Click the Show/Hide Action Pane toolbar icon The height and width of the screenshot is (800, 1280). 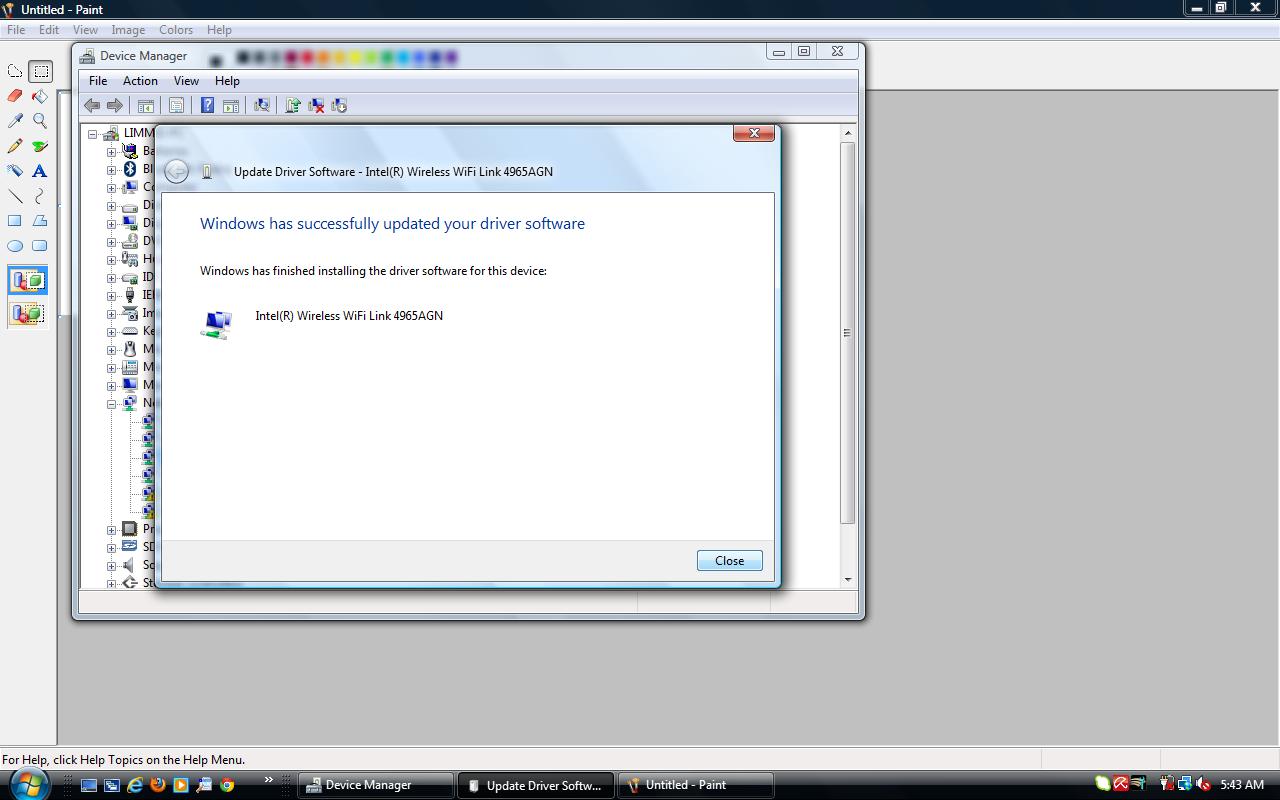pyautogui.click(x=231, y=105)
